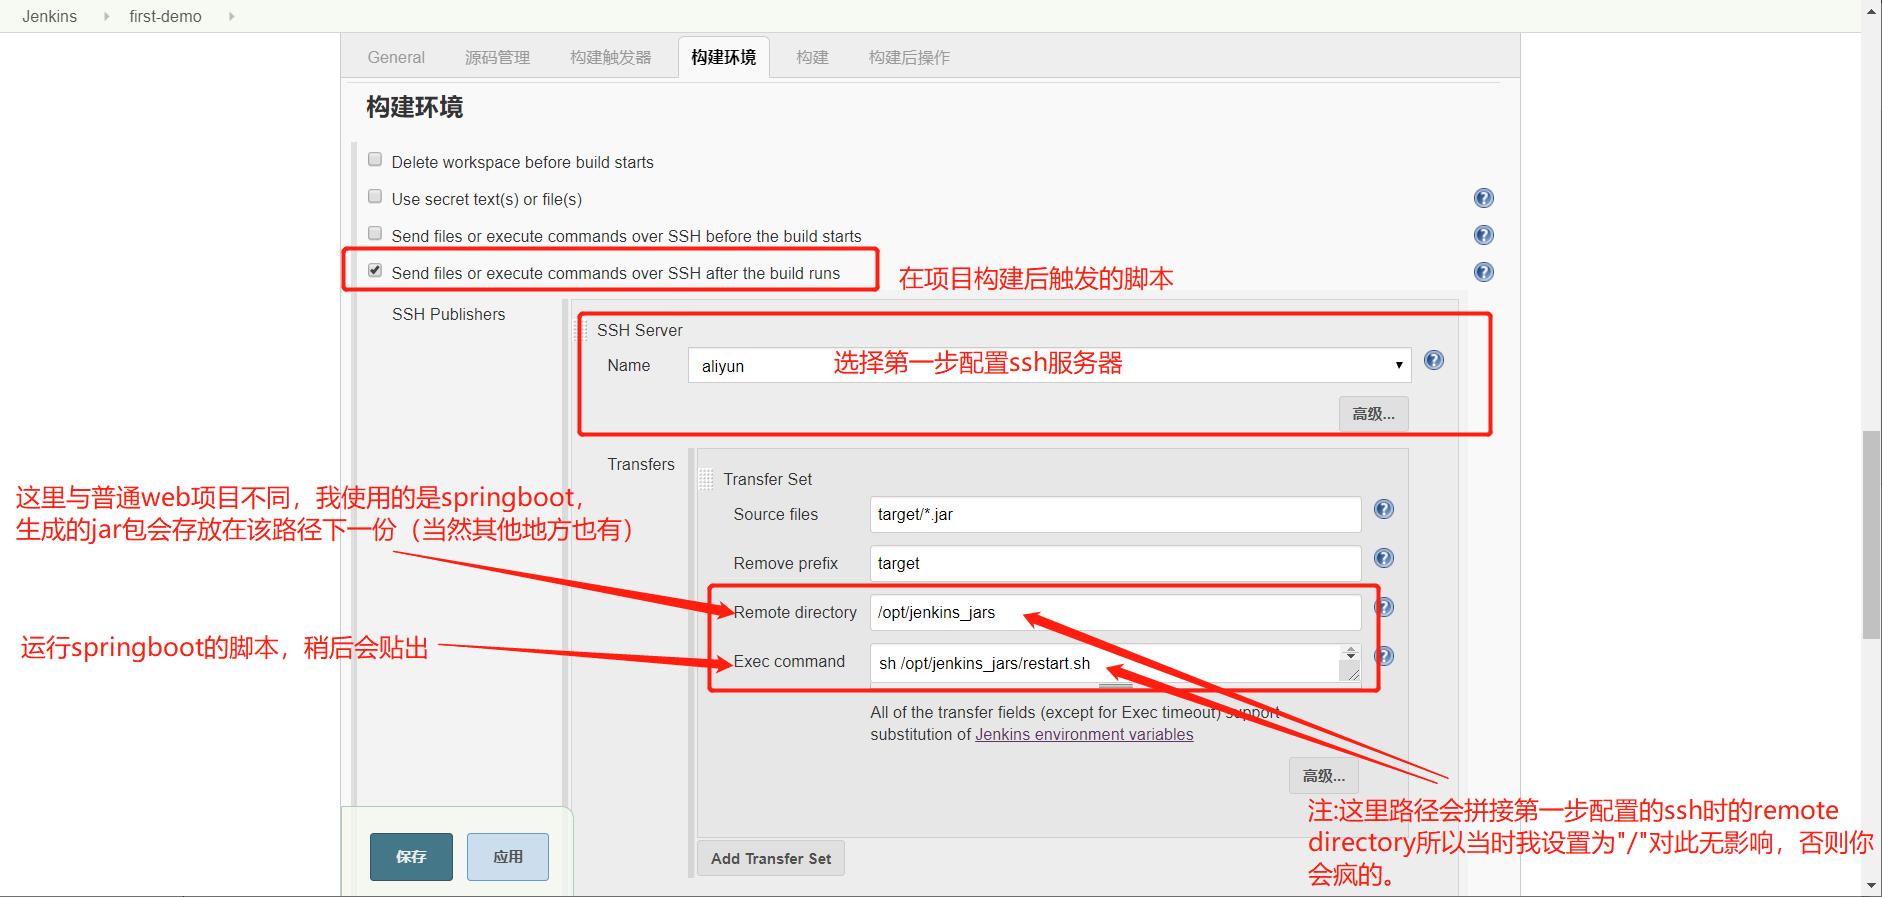Expand the breadcrumb arrow after Jenkins

click(x=106, y=17)
